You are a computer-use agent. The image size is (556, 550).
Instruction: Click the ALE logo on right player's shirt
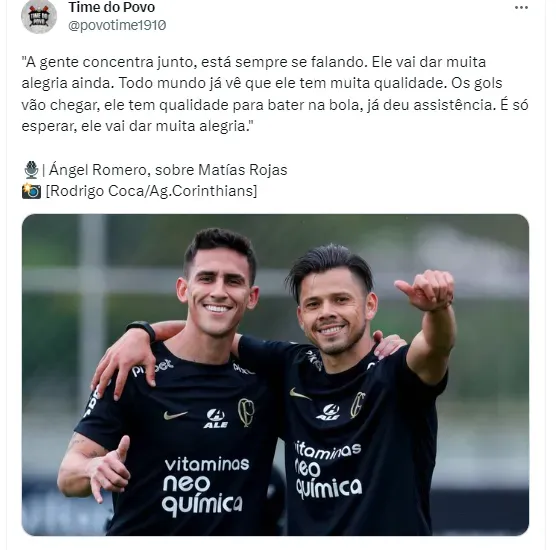[x=328, y=412]
